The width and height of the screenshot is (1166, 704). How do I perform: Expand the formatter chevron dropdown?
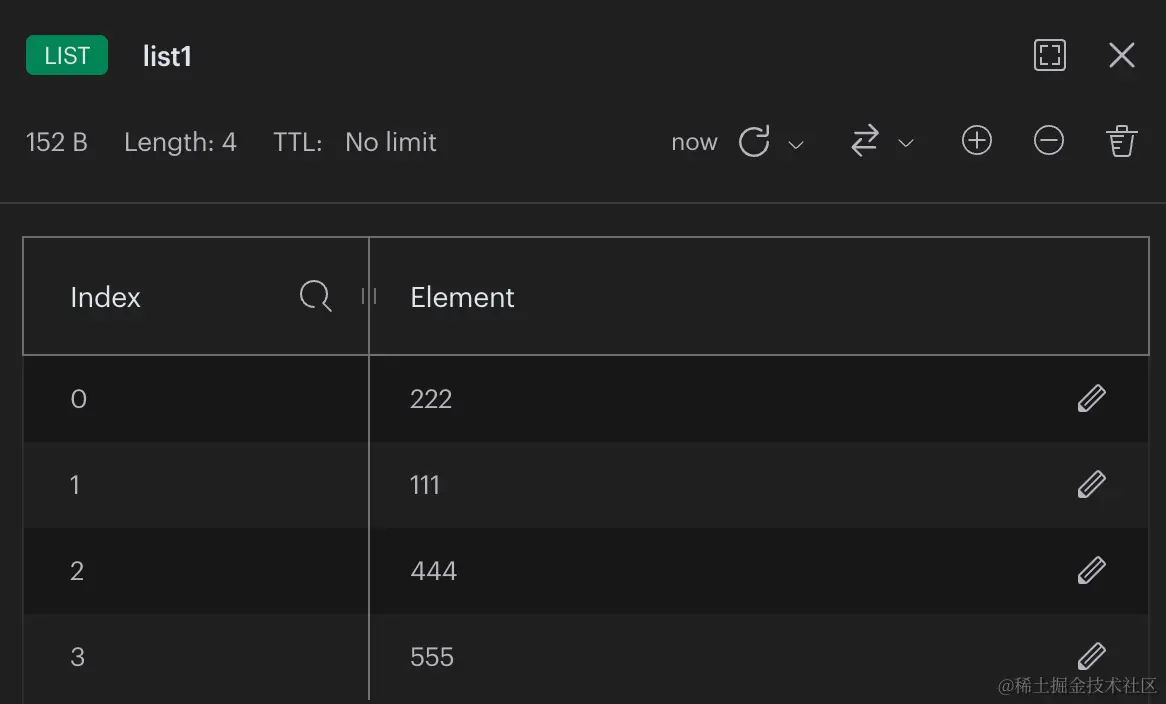coord(906,143)
